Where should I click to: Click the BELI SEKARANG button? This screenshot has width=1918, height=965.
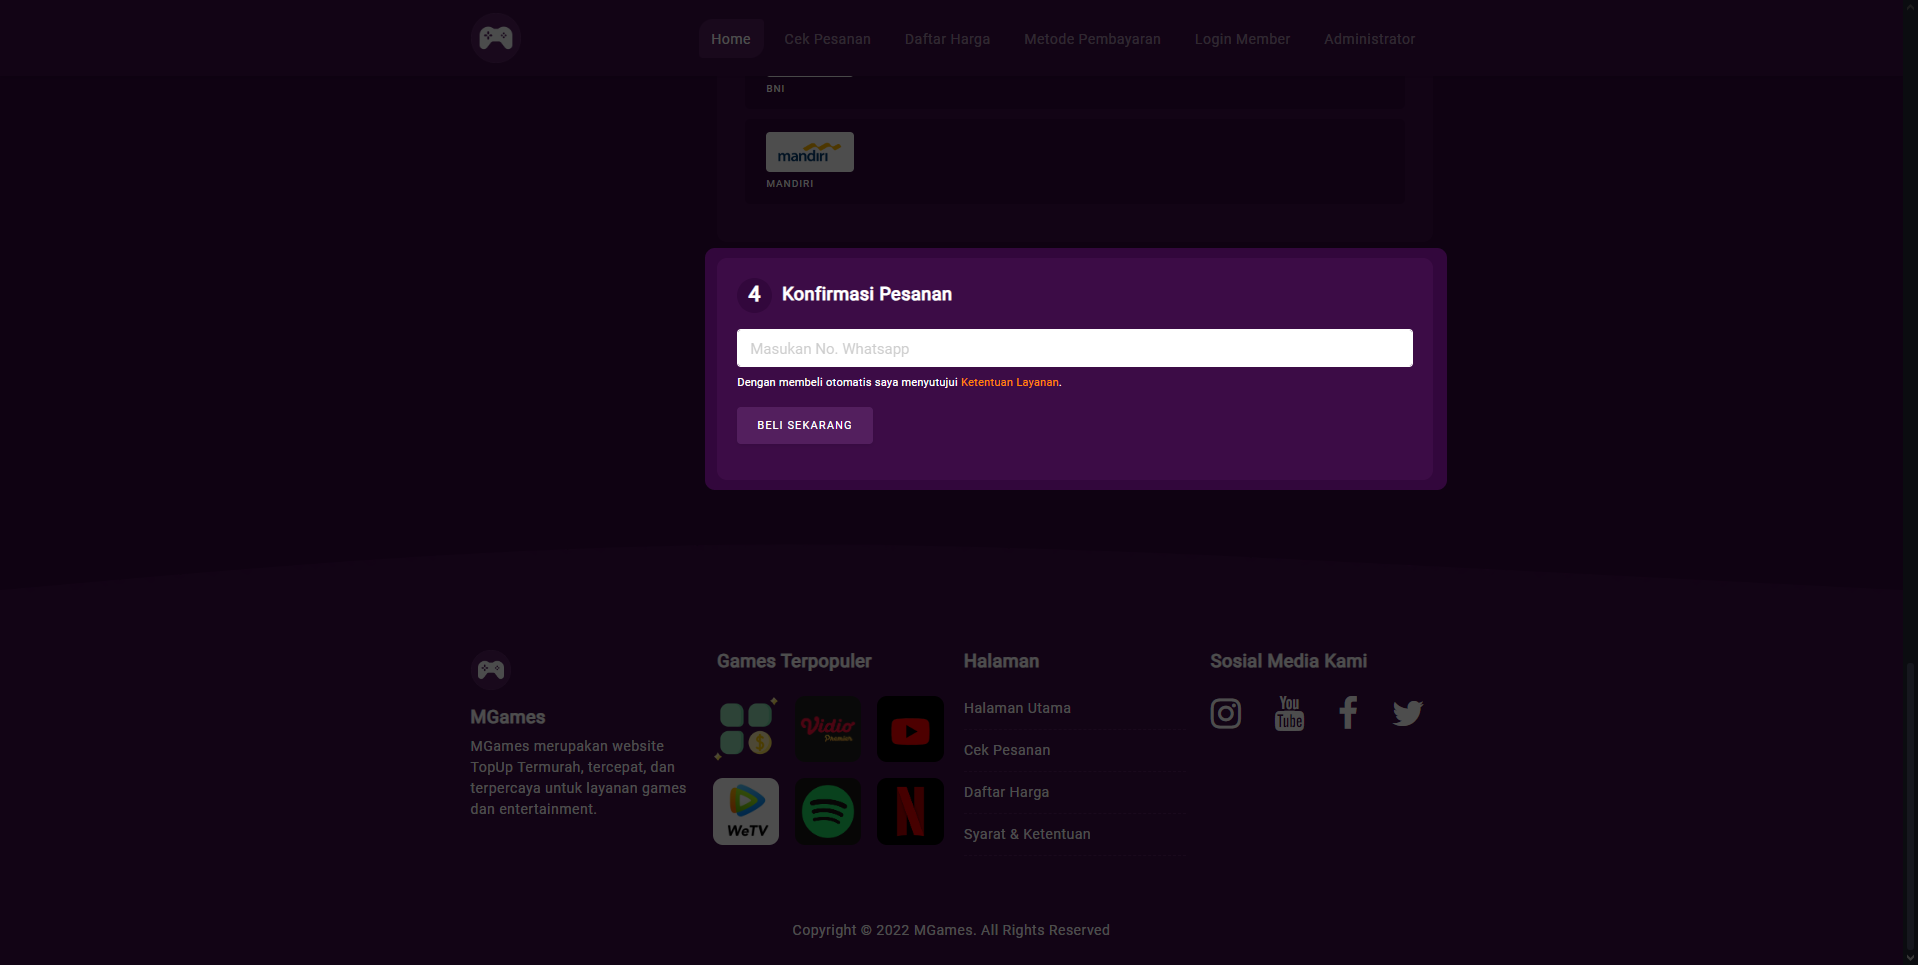click(x=804, y=425)
